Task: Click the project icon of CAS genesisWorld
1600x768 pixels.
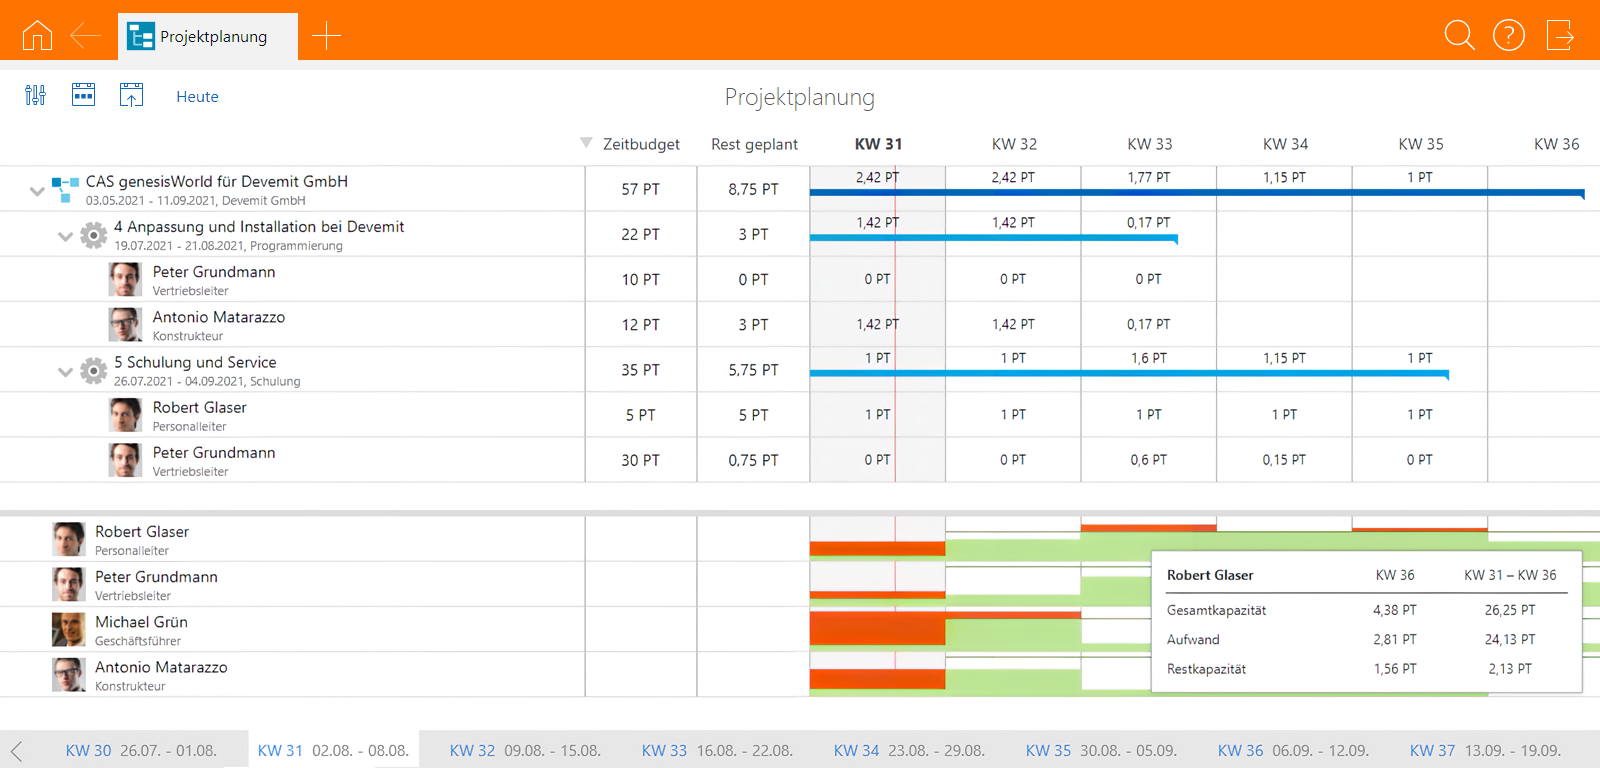Action: 65,189
